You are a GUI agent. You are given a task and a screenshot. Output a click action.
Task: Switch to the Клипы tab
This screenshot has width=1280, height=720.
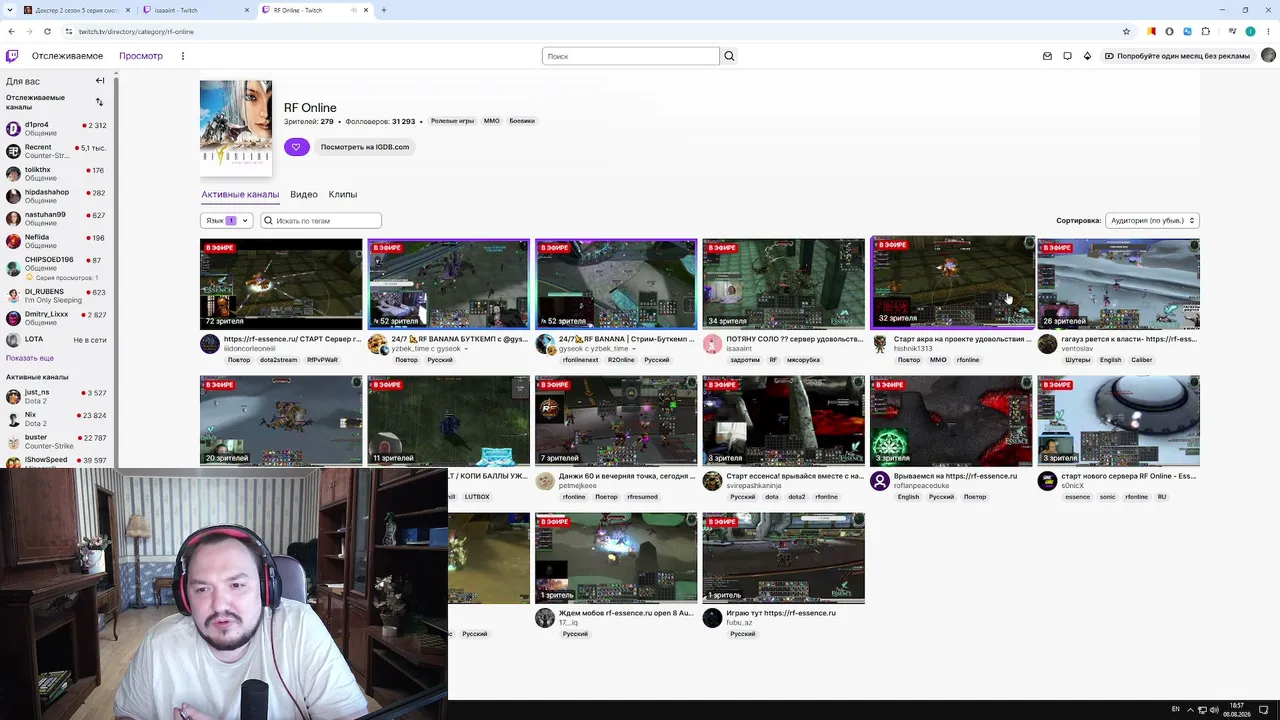pyautogui.click(x=343, y=194)
